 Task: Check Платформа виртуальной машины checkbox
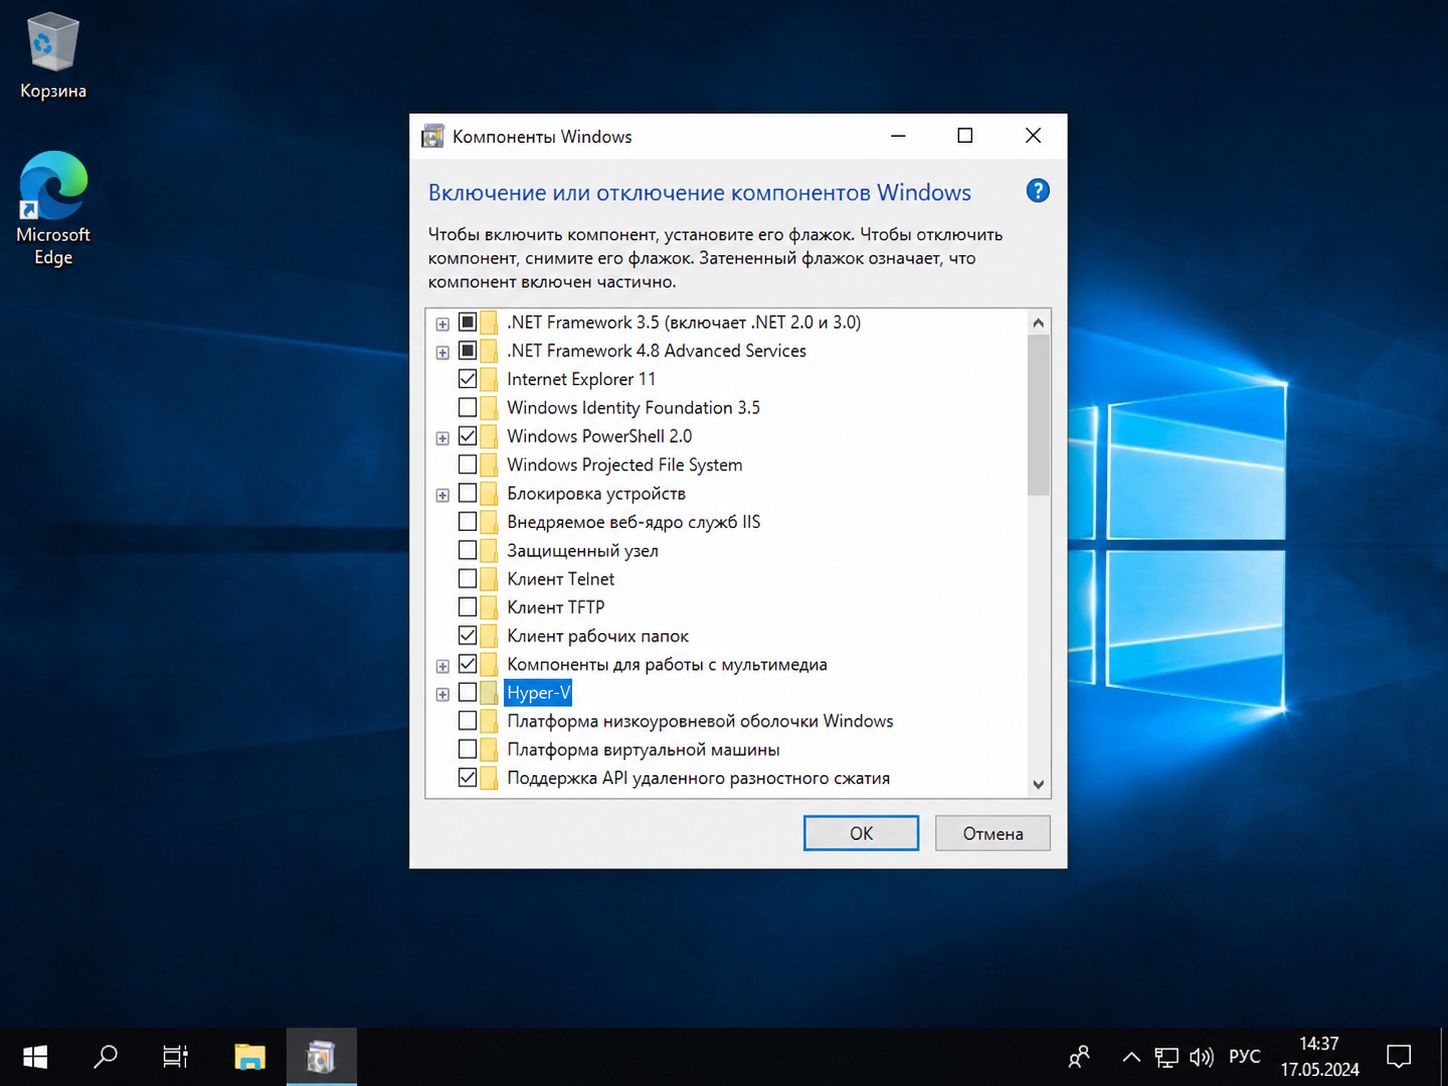click(467, 750)
